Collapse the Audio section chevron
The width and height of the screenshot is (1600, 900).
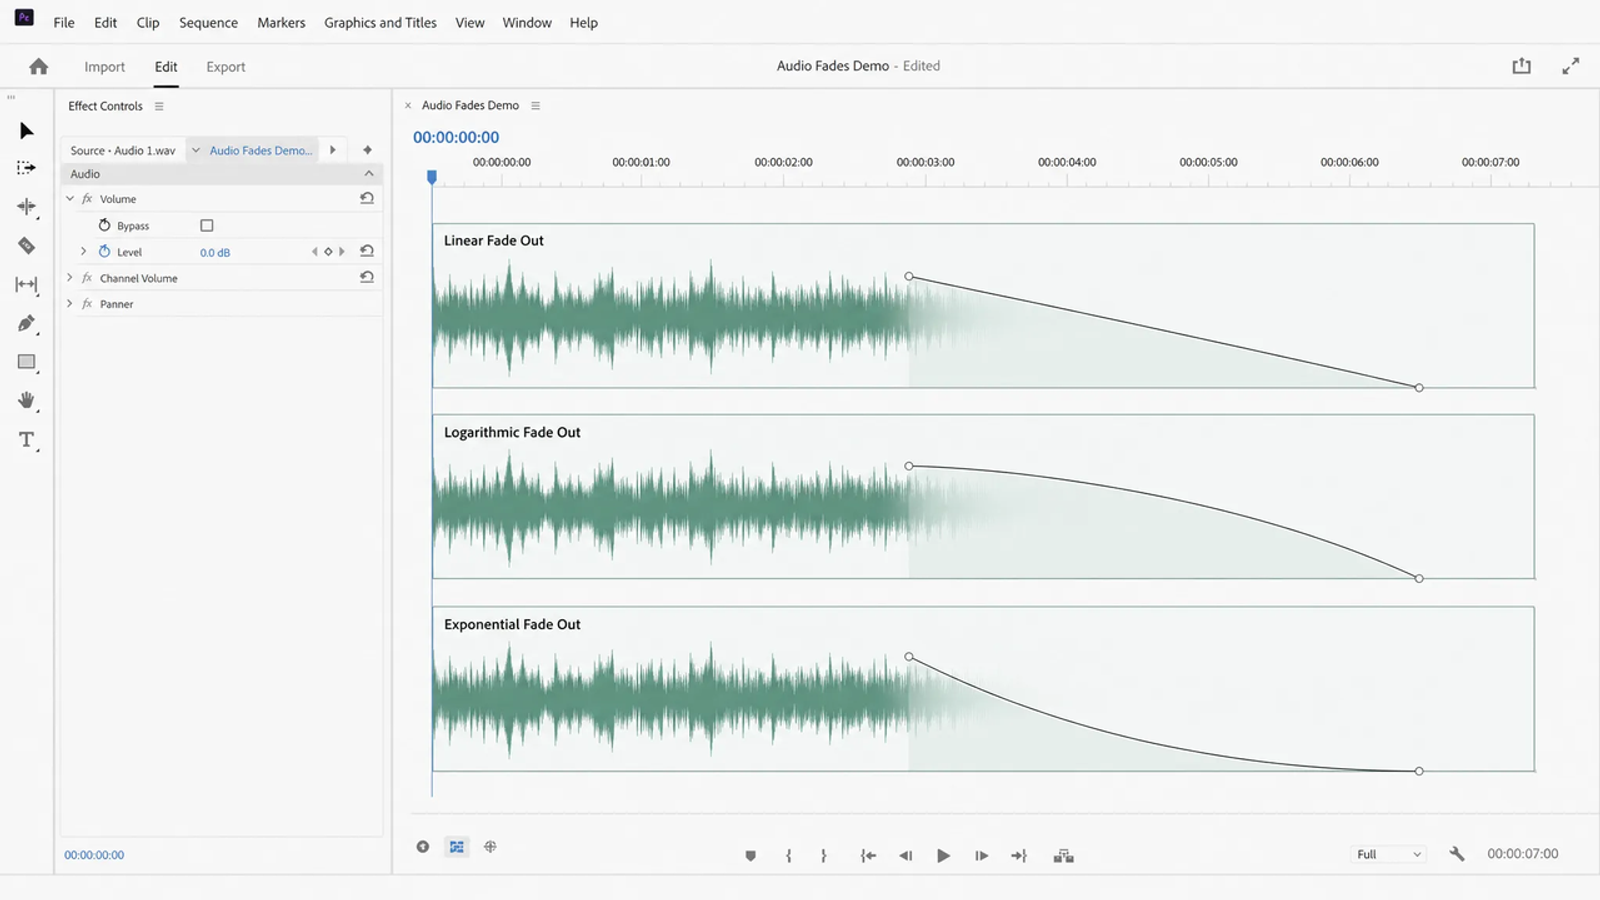(x=369, y=174)
